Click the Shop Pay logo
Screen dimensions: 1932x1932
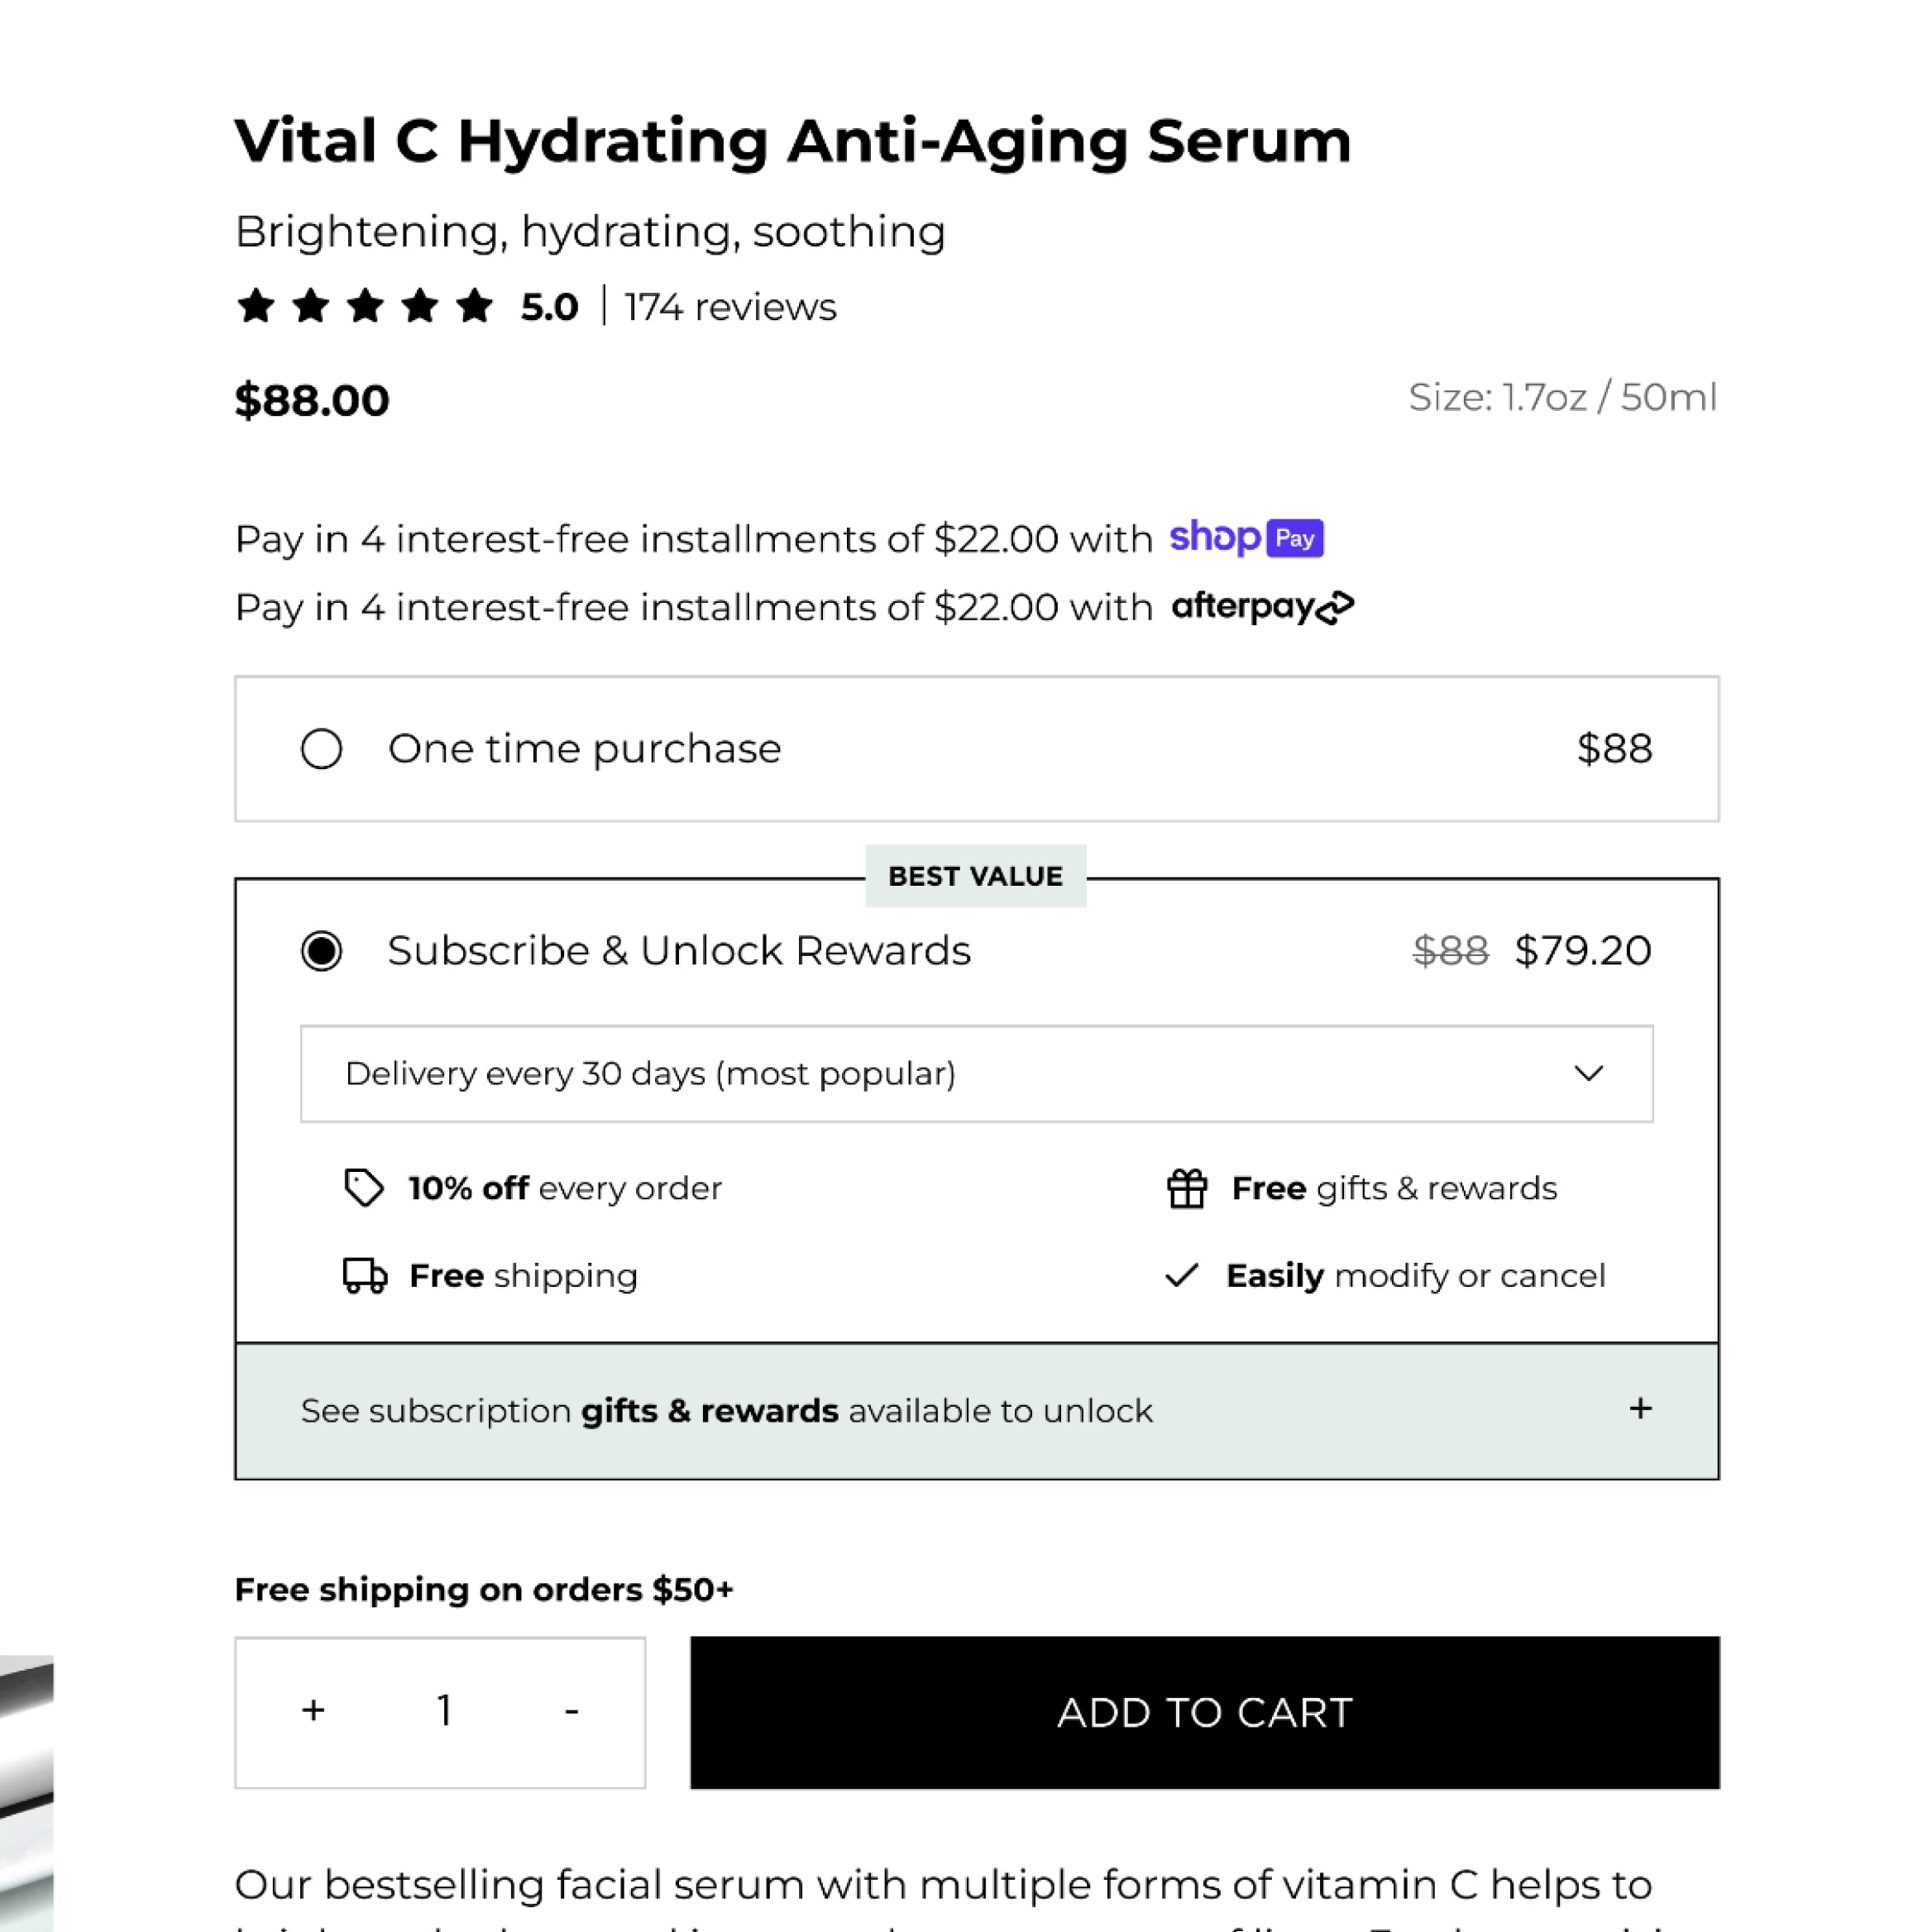click(x=1246, y=538)
